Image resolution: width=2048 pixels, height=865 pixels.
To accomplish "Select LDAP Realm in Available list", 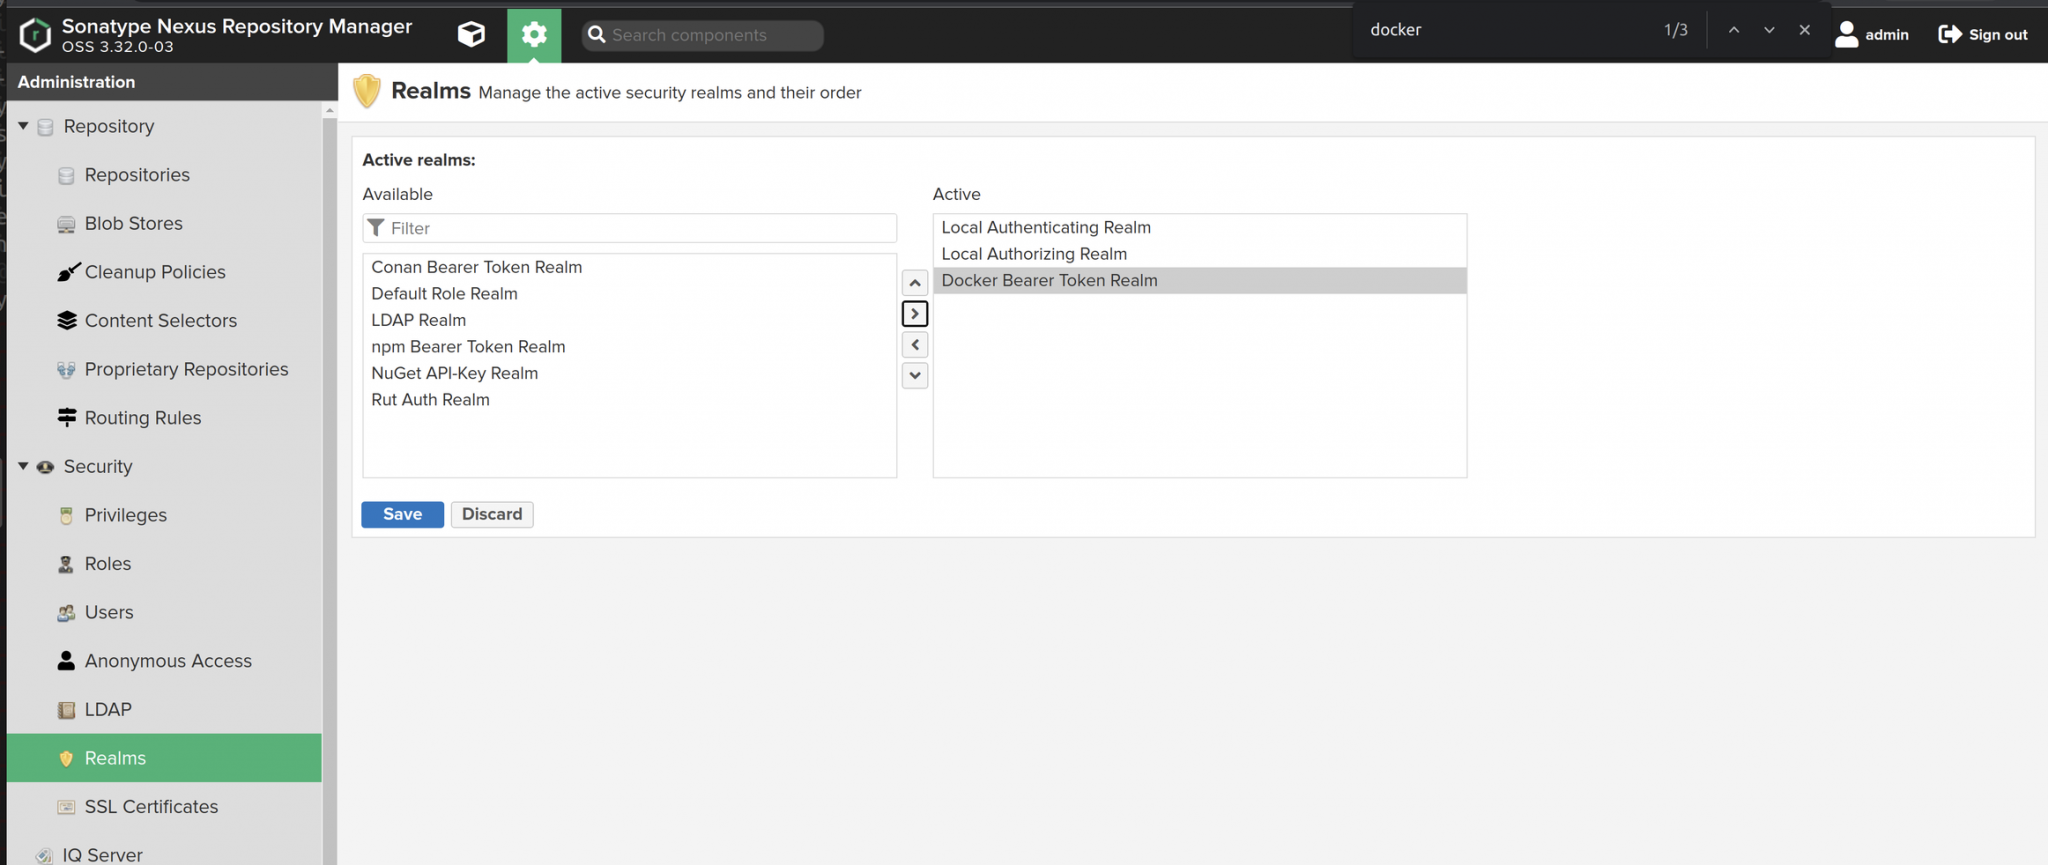I will [x=418, y=320].
